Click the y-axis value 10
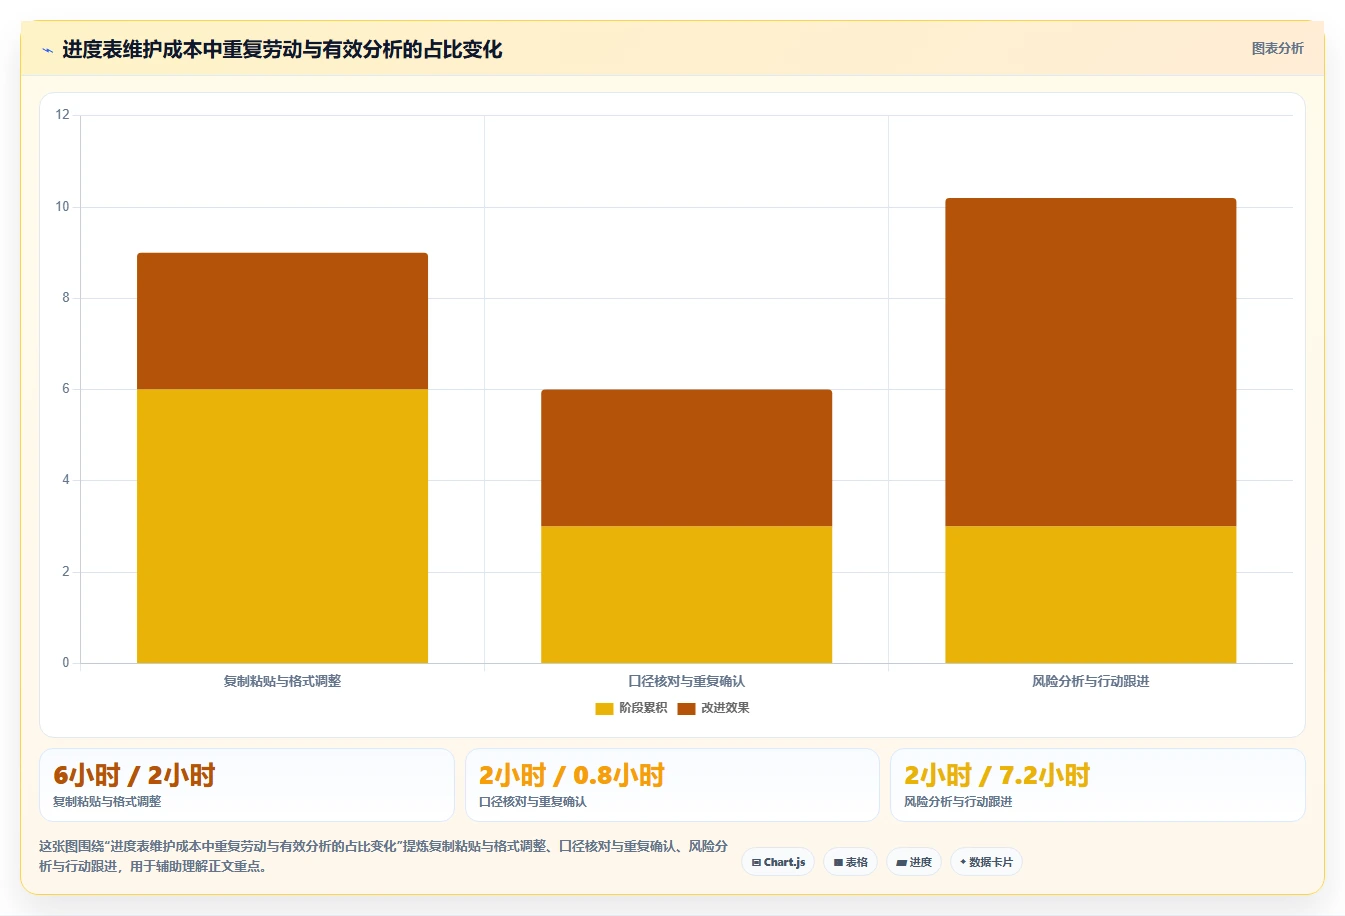The image size is (1345, 916). tap(63, 207)
